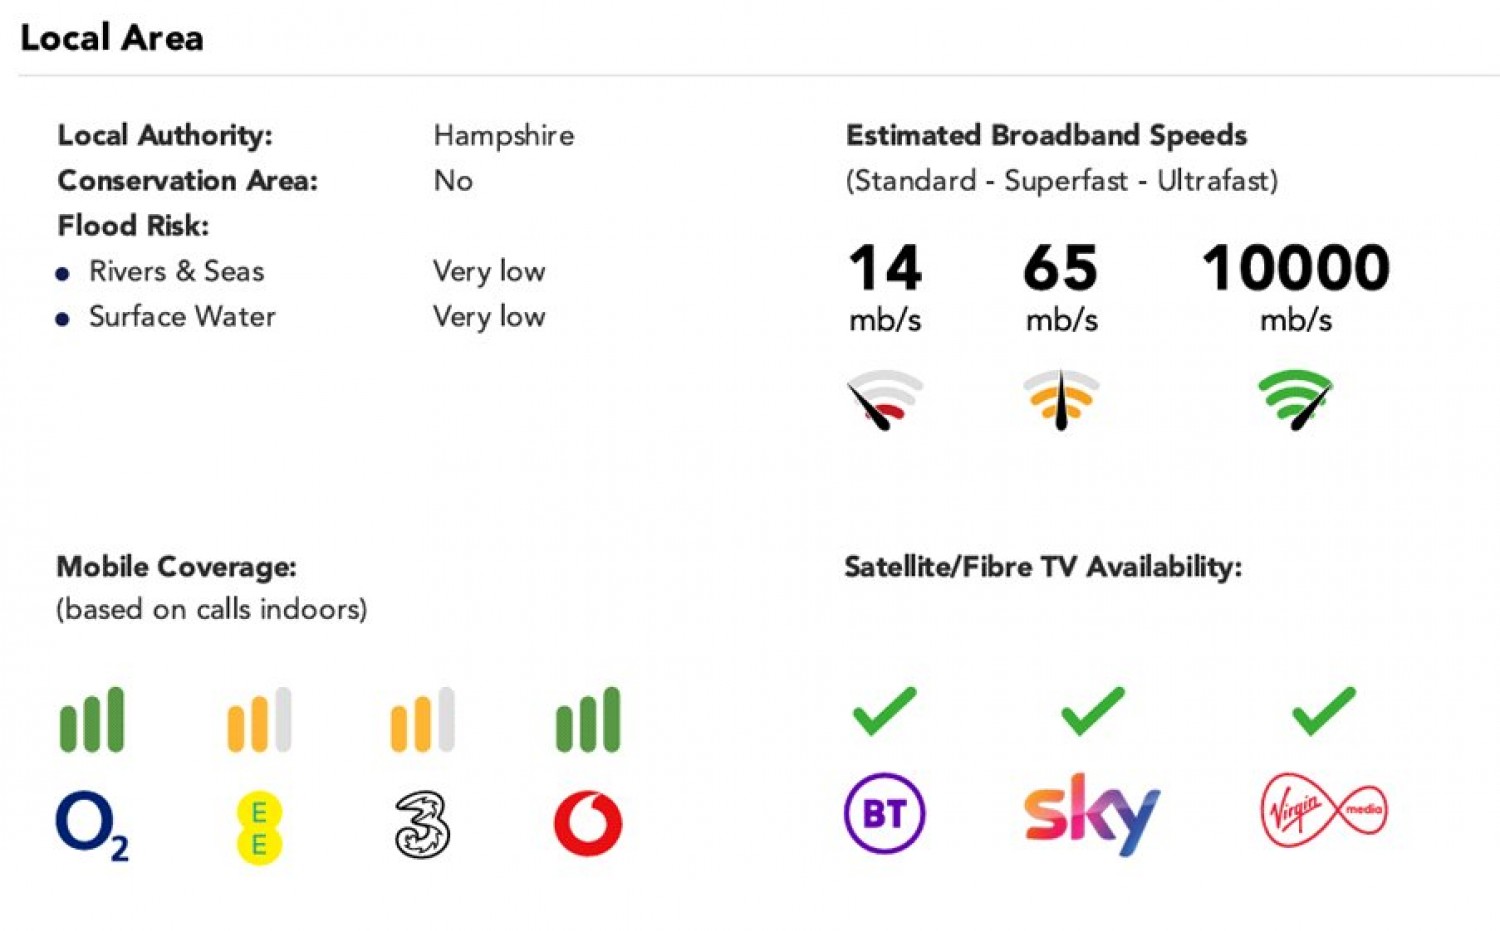Image resolution: width=1500 pixels, height=931 pixels.
Task: Click the green signal bars above O2
Action: [x=92, y=719]
